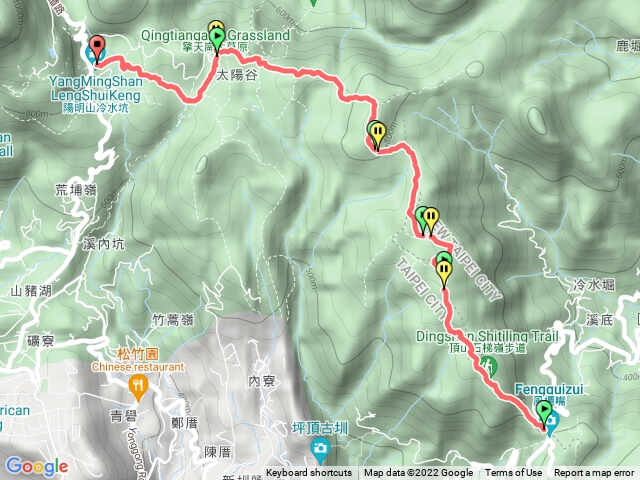
Task: Click the Dingshan Shitiling Trail hiker icon
Action: (x=488, y=366)
